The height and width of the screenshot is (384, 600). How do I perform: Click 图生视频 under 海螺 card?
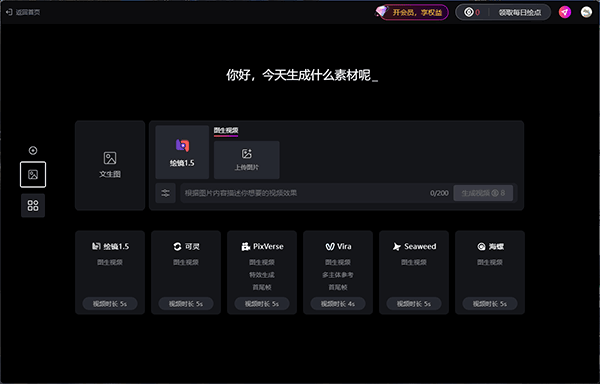tap(489, 262)
